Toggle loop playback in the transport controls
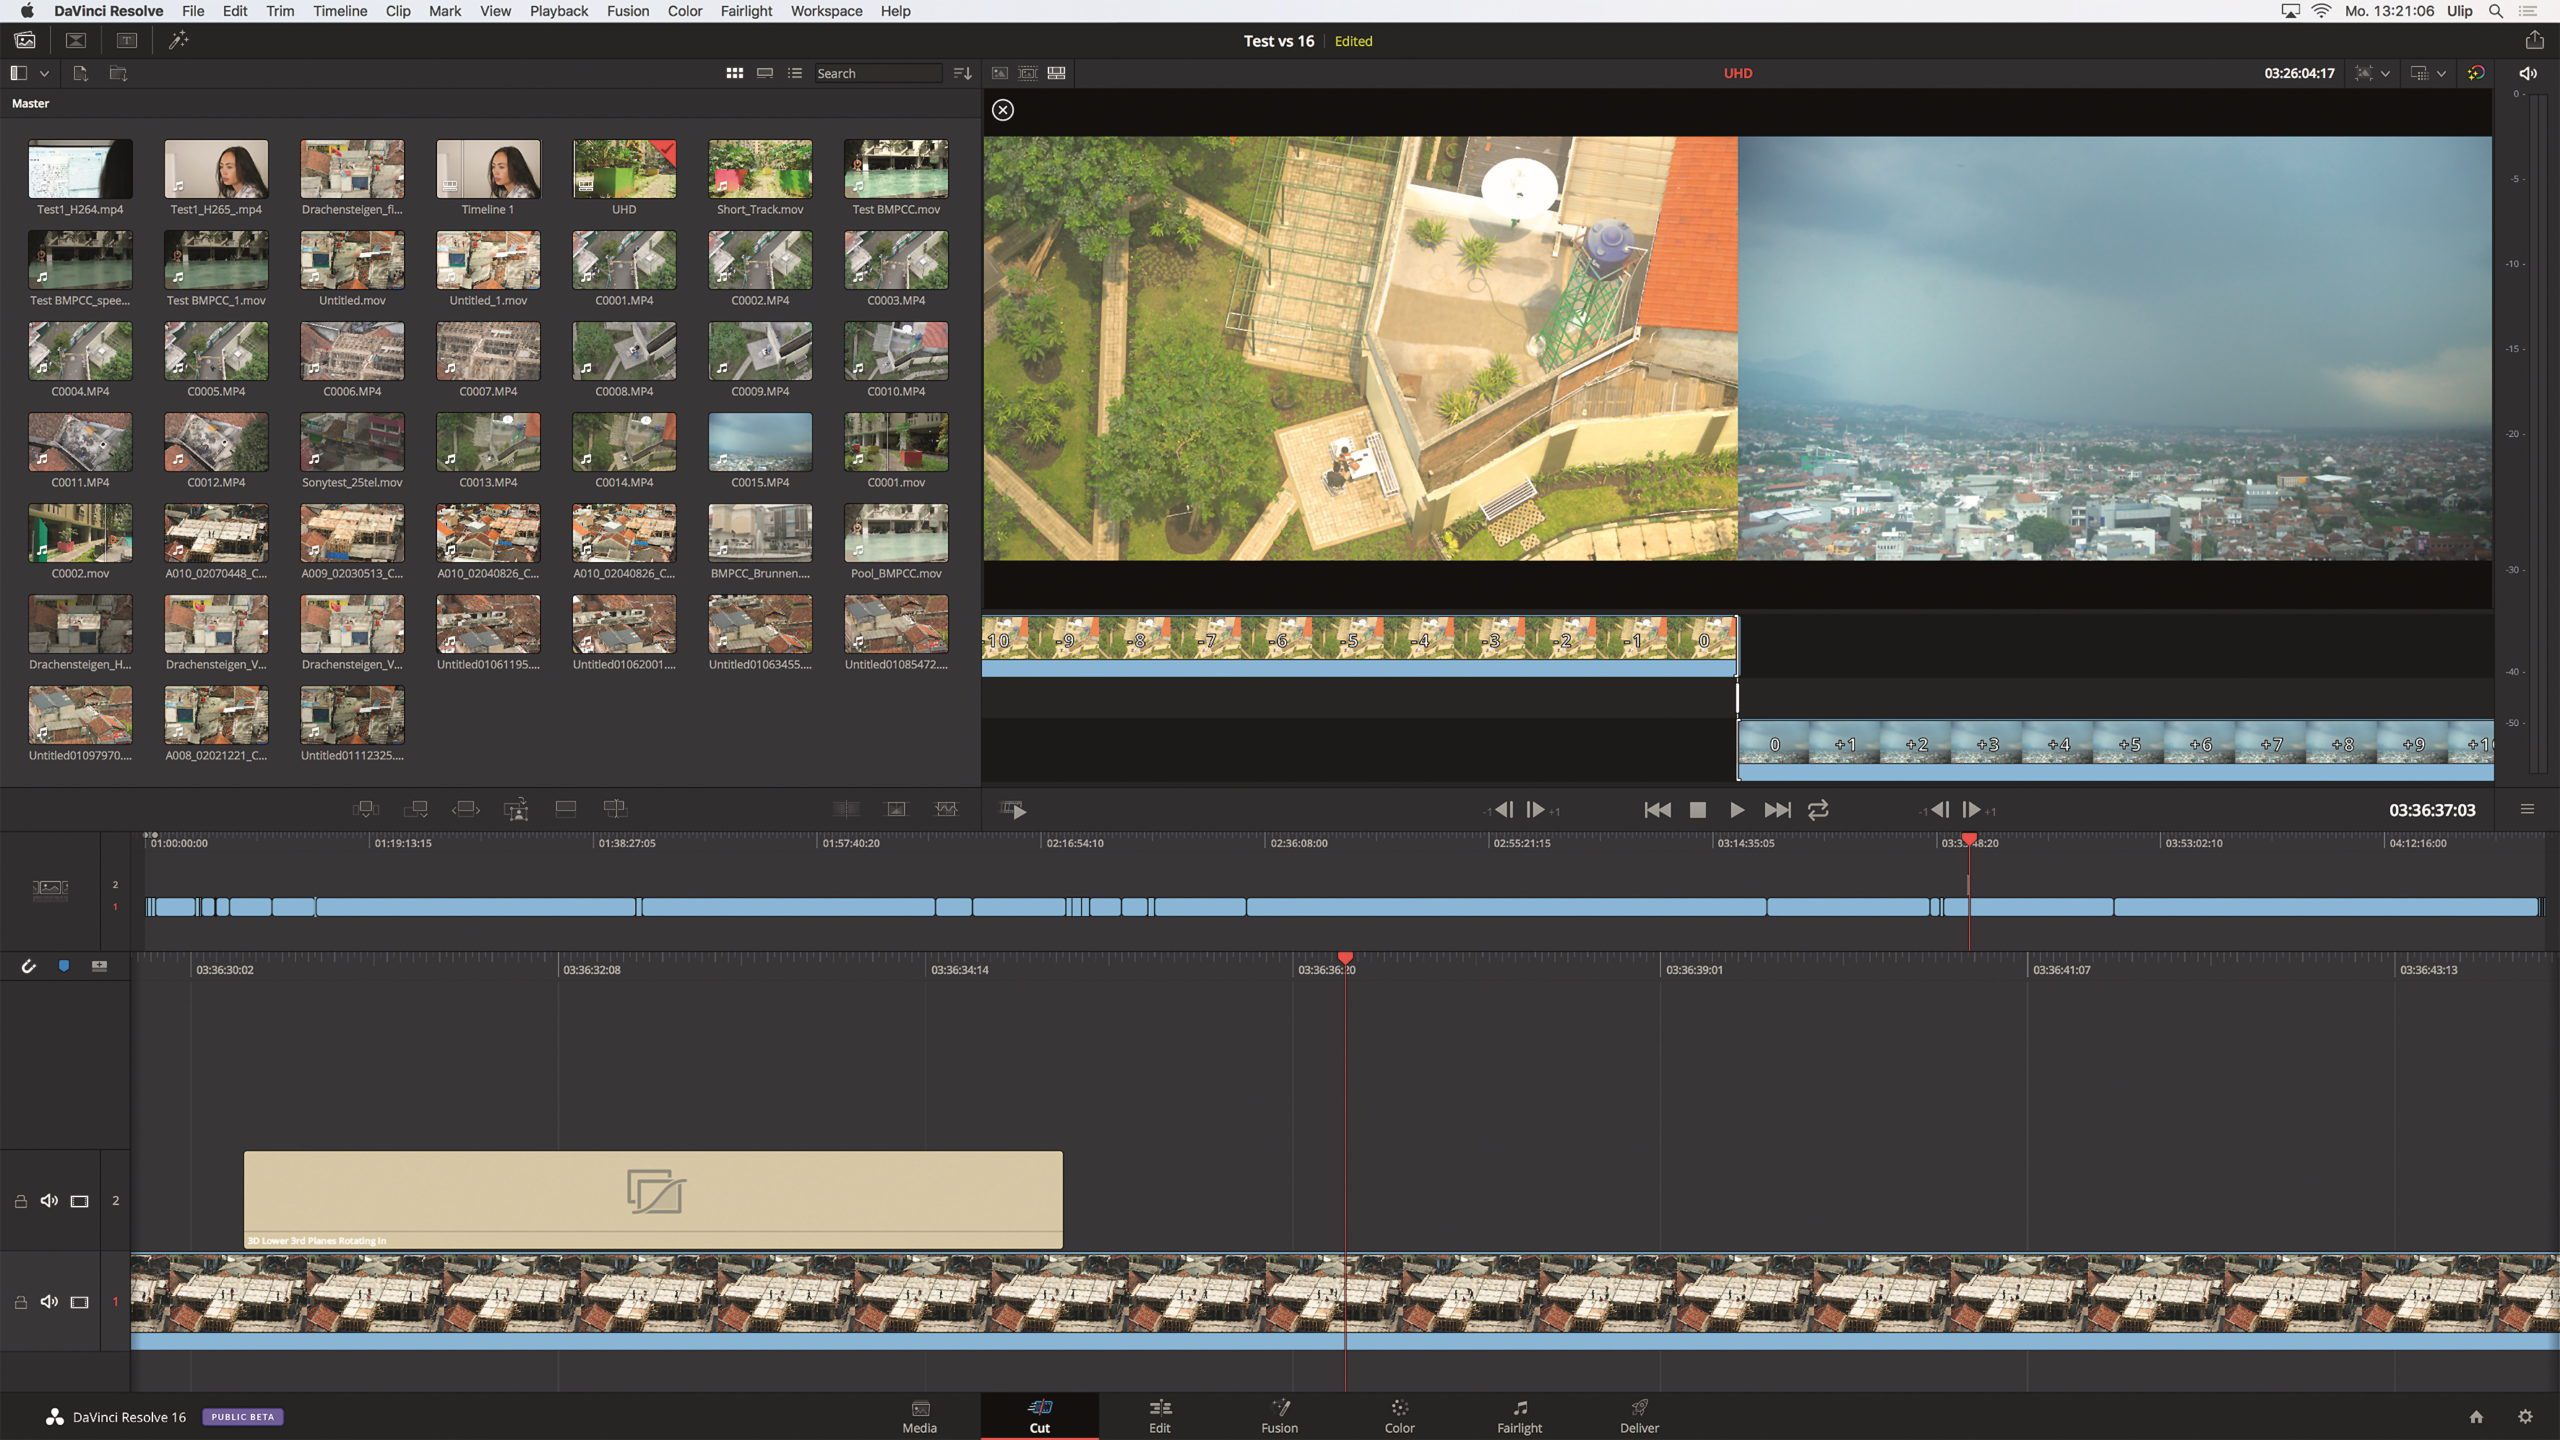Viewport: 2560px width, 1440px height. pos(1819,810)
